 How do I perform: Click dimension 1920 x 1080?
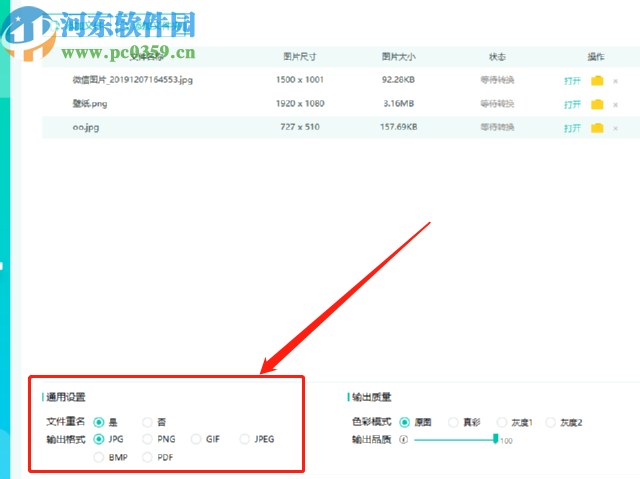point(300,103)
